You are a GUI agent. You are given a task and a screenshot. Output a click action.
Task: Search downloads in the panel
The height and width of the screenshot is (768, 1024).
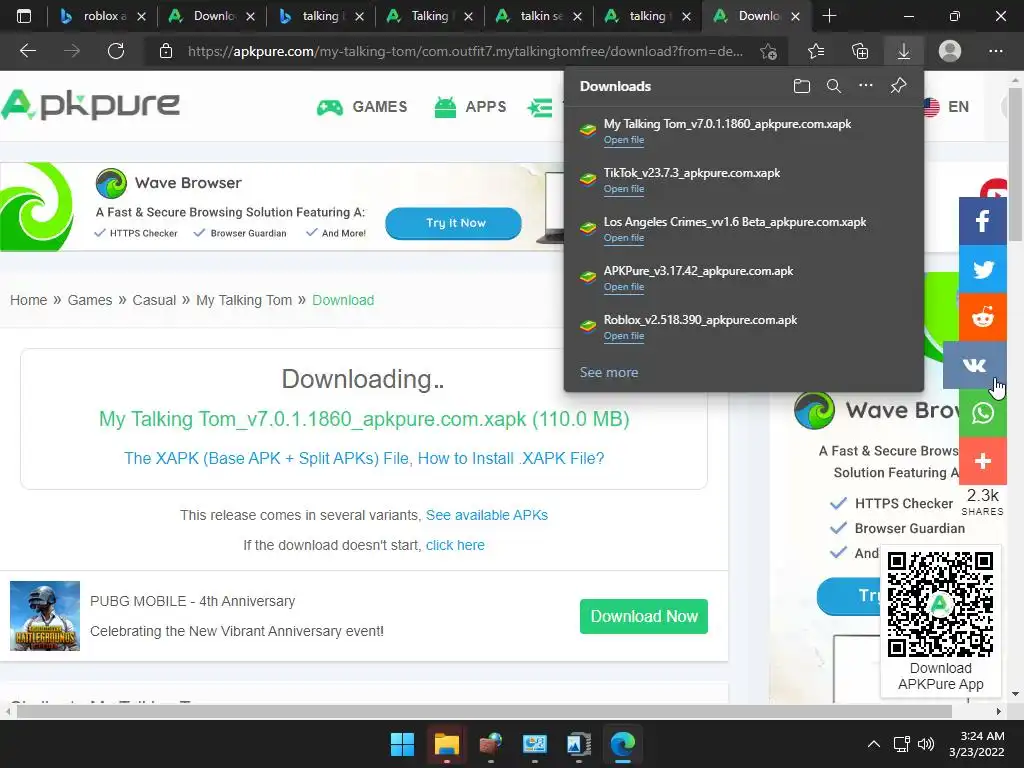pos(834,86)
